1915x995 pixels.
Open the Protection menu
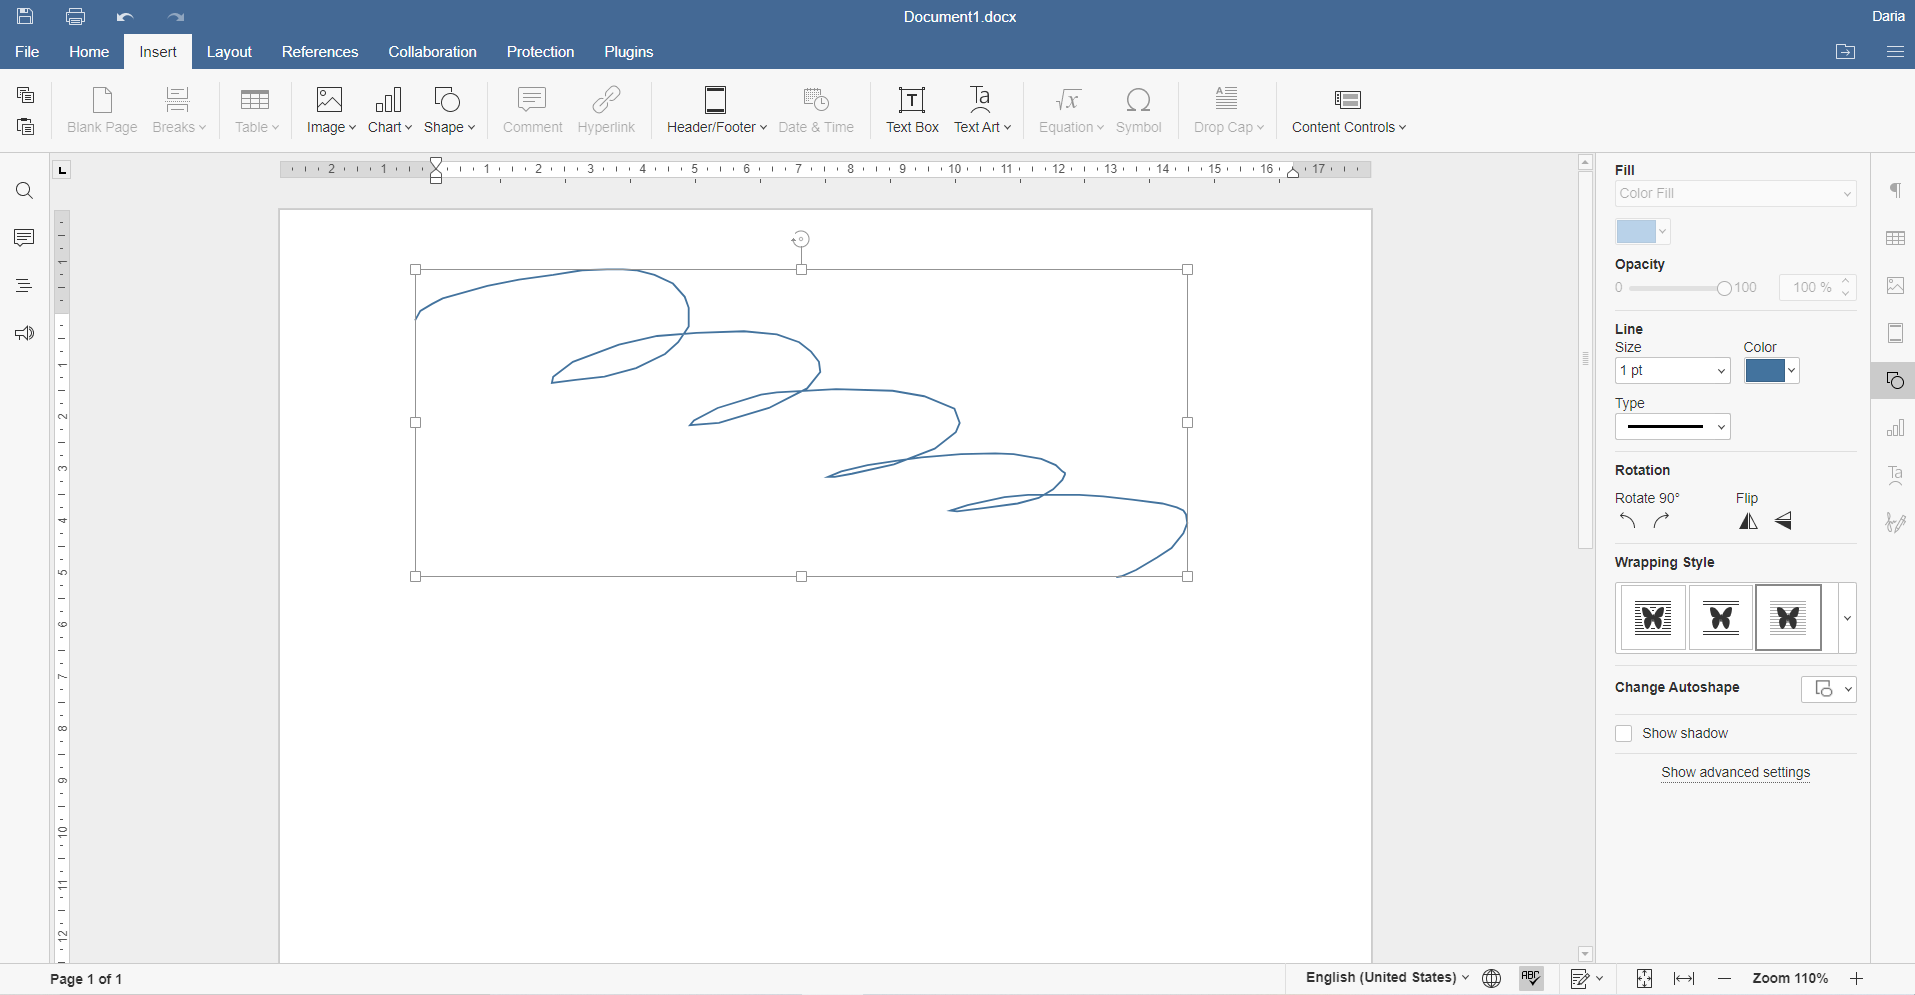click(540, 51)
